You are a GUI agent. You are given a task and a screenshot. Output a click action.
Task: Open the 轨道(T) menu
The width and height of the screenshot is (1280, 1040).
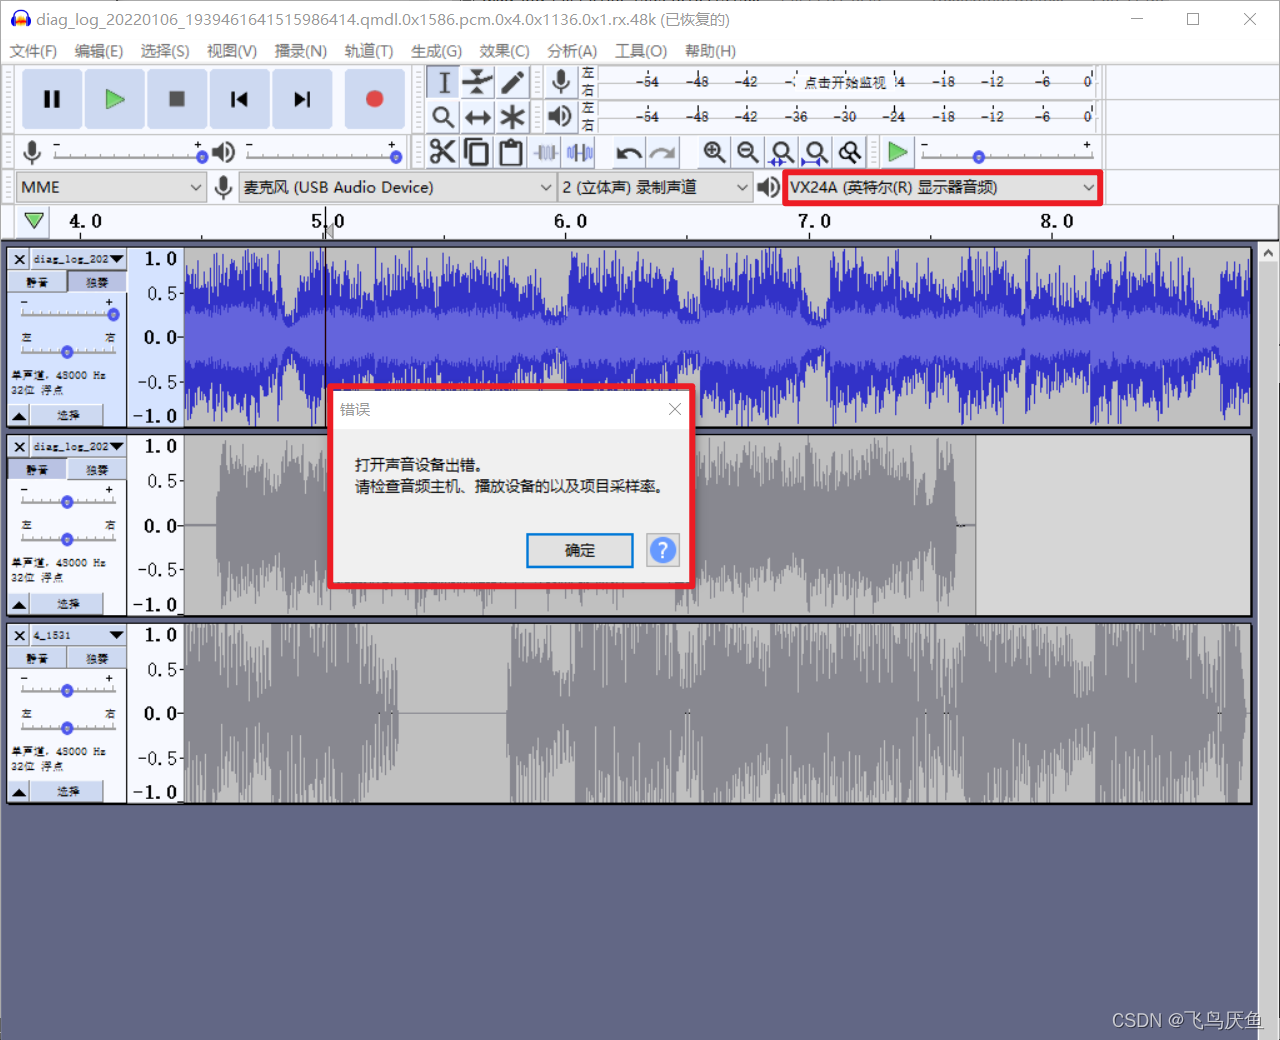coord(369,51)
